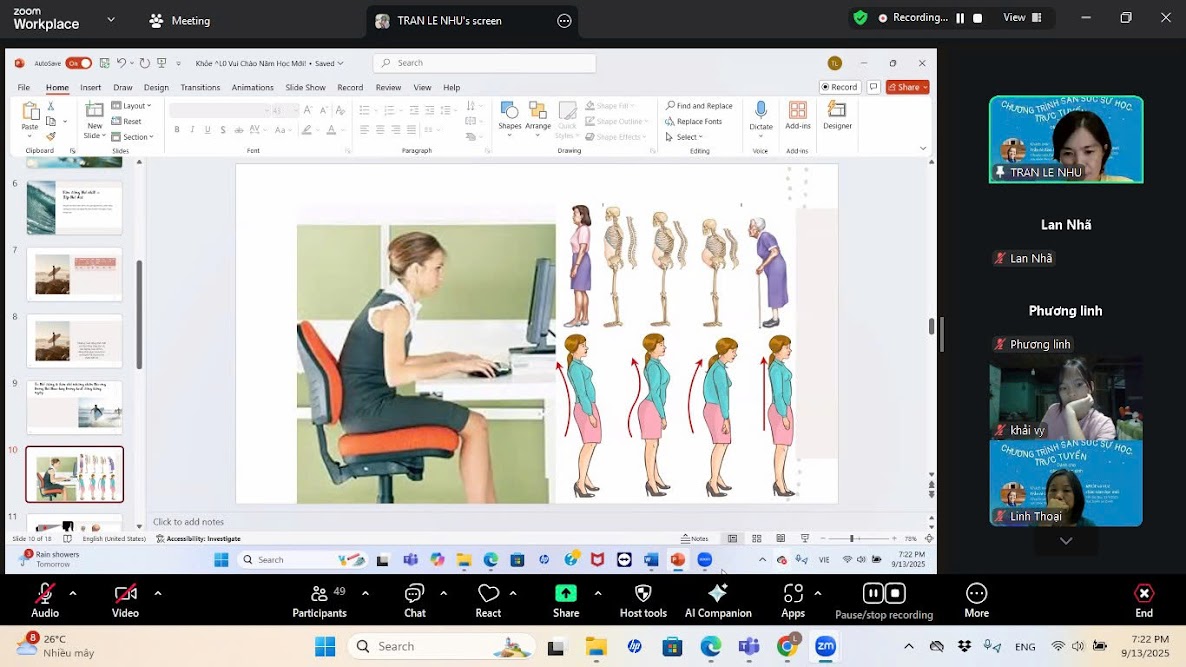Start camera with the Video icon

[125, 594]
